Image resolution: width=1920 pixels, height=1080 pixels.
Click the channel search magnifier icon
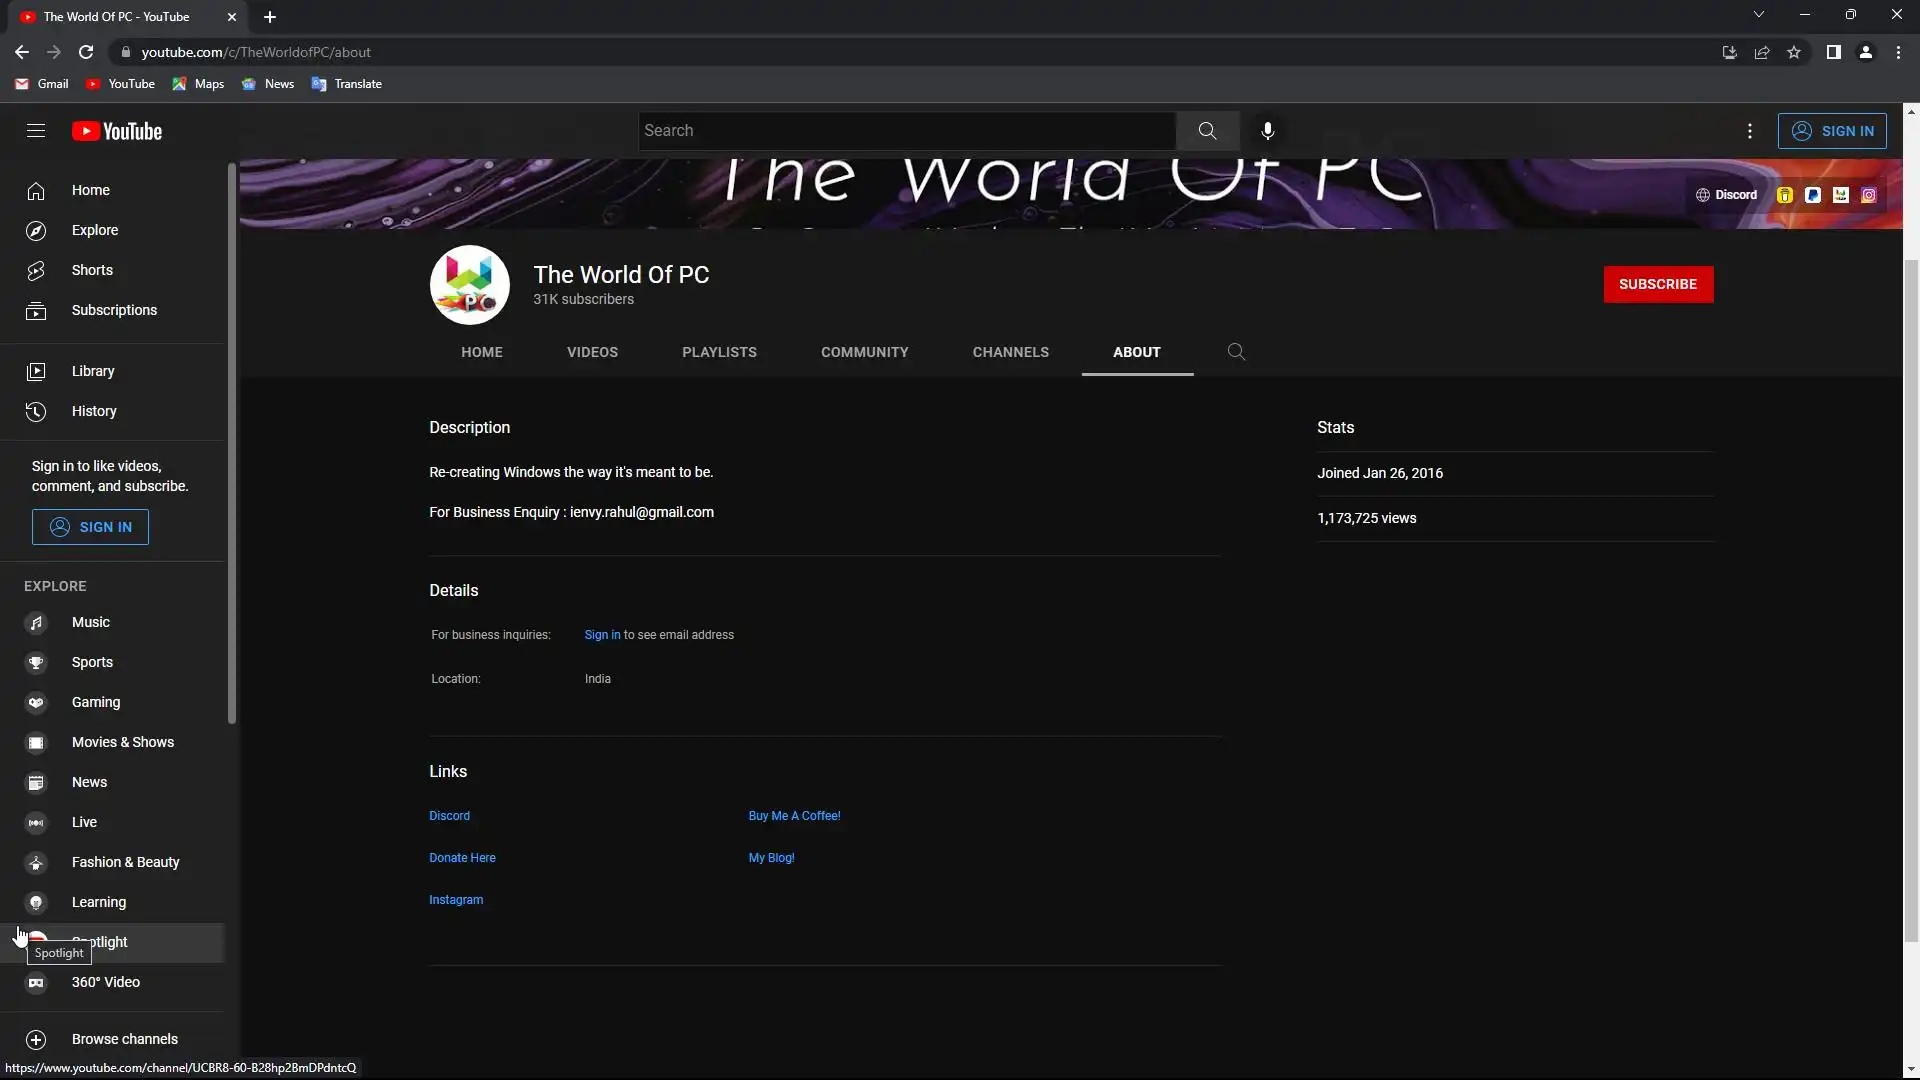click(x=1236, y=352)
